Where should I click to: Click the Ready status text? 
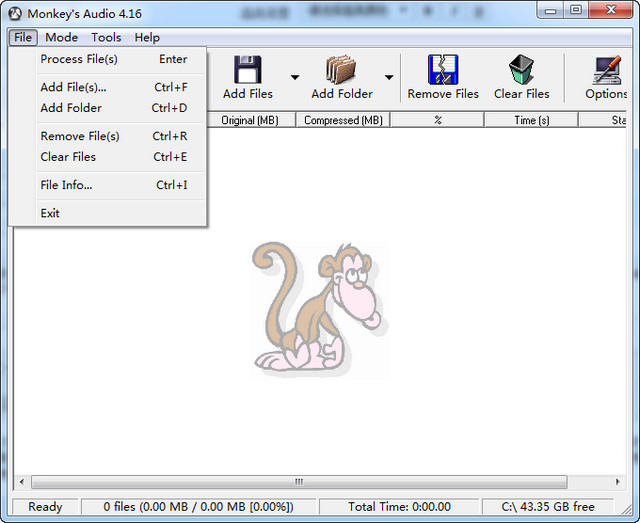(45, 507)
